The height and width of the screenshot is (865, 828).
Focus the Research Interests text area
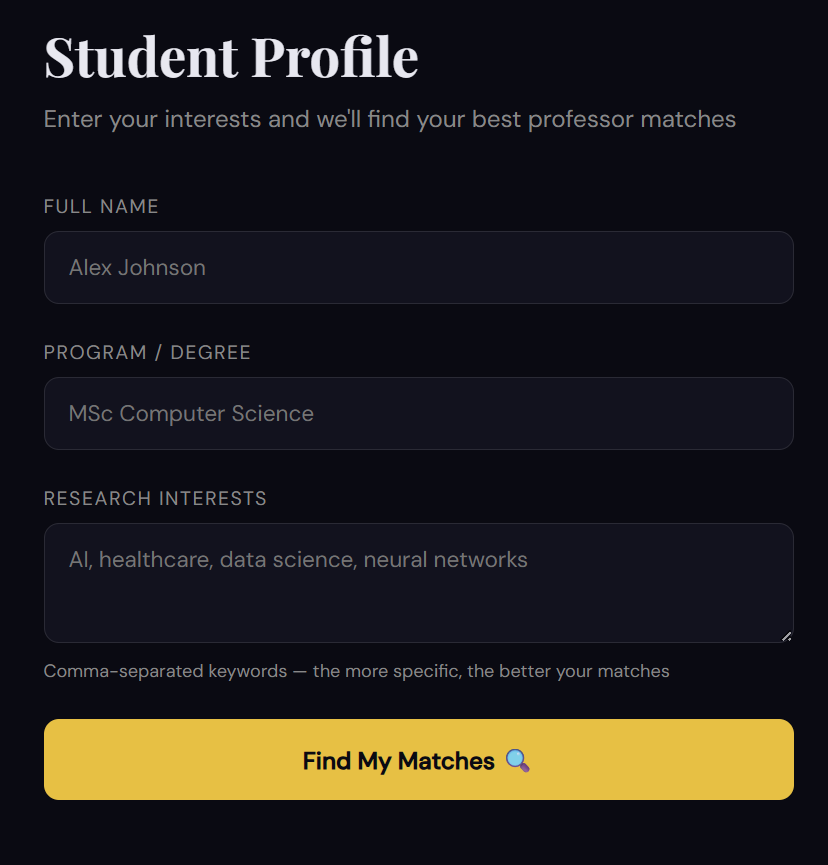pos(419,583)
